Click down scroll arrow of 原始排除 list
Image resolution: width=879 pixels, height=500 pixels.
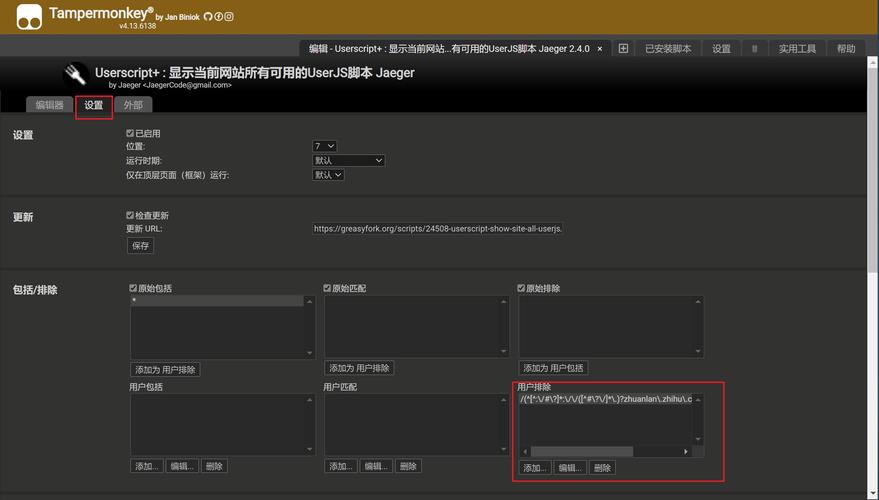(x=698, y=351)
